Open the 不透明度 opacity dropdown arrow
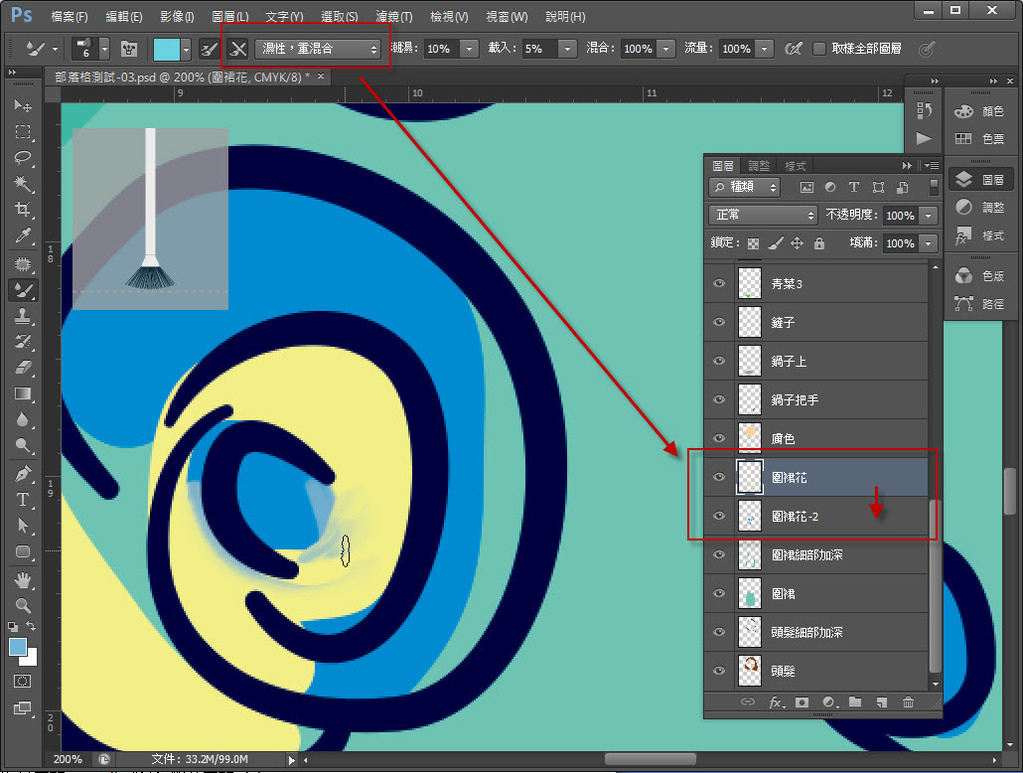 coord(930,215)
